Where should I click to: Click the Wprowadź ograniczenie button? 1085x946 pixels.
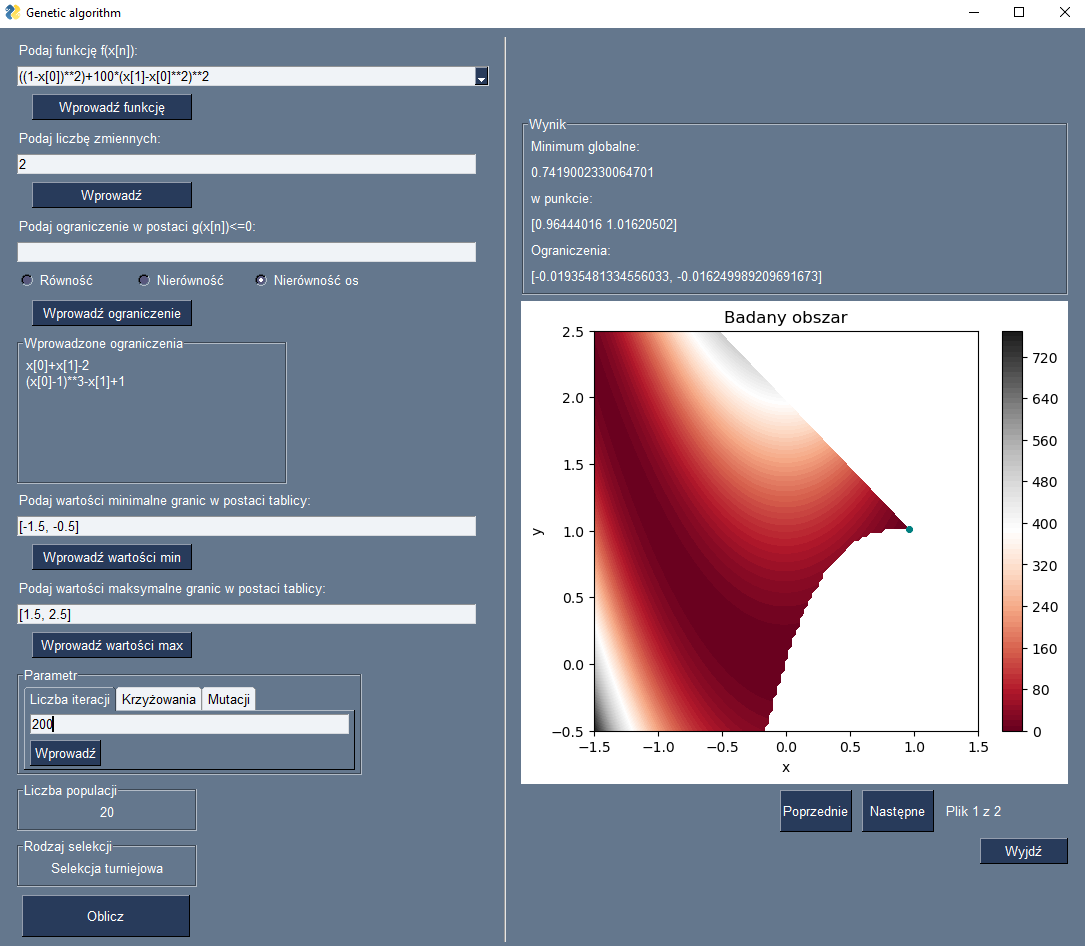pos(112,313)
